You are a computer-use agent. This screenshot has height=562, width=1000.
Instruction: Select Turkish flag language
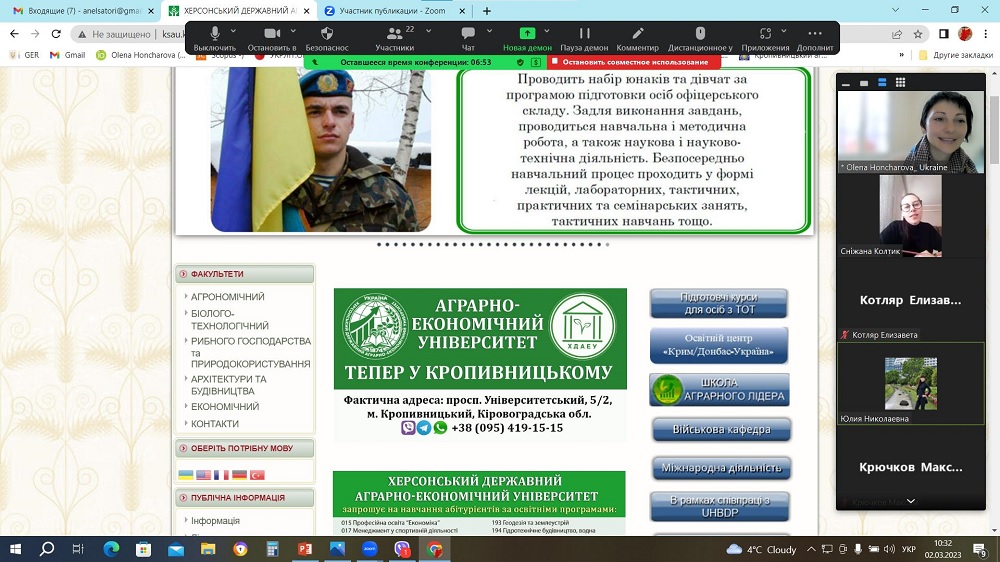(x=257, y=475)
